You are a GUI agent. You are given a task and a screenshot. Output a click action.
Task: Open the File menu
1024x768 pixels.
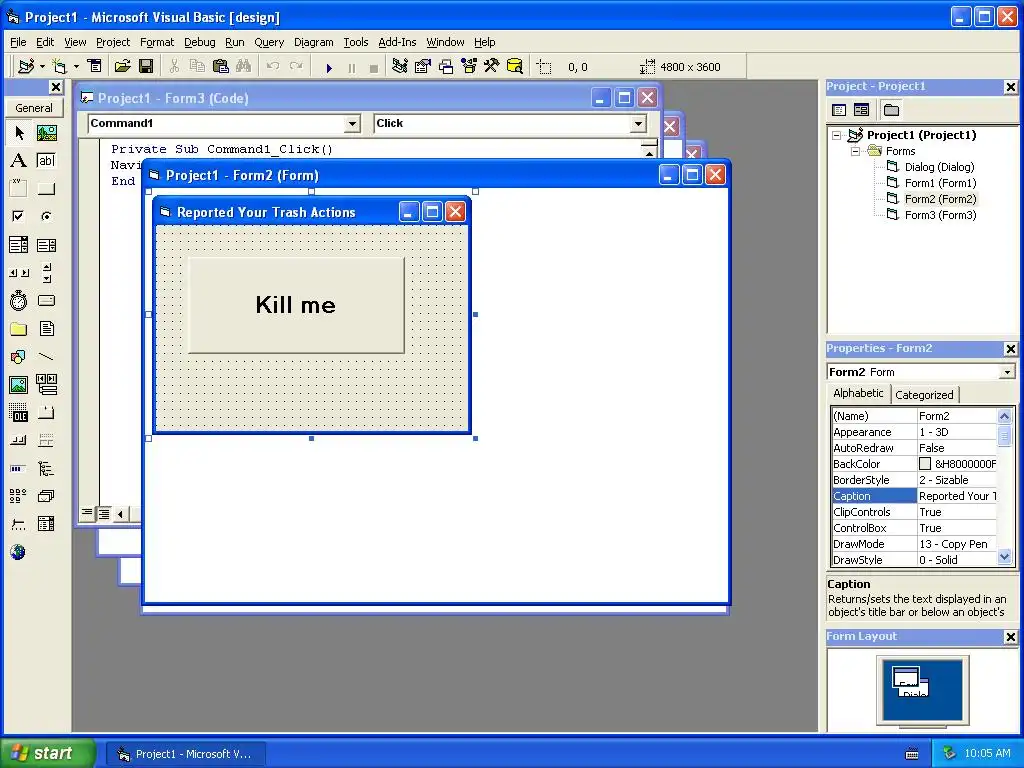(18, 42)
